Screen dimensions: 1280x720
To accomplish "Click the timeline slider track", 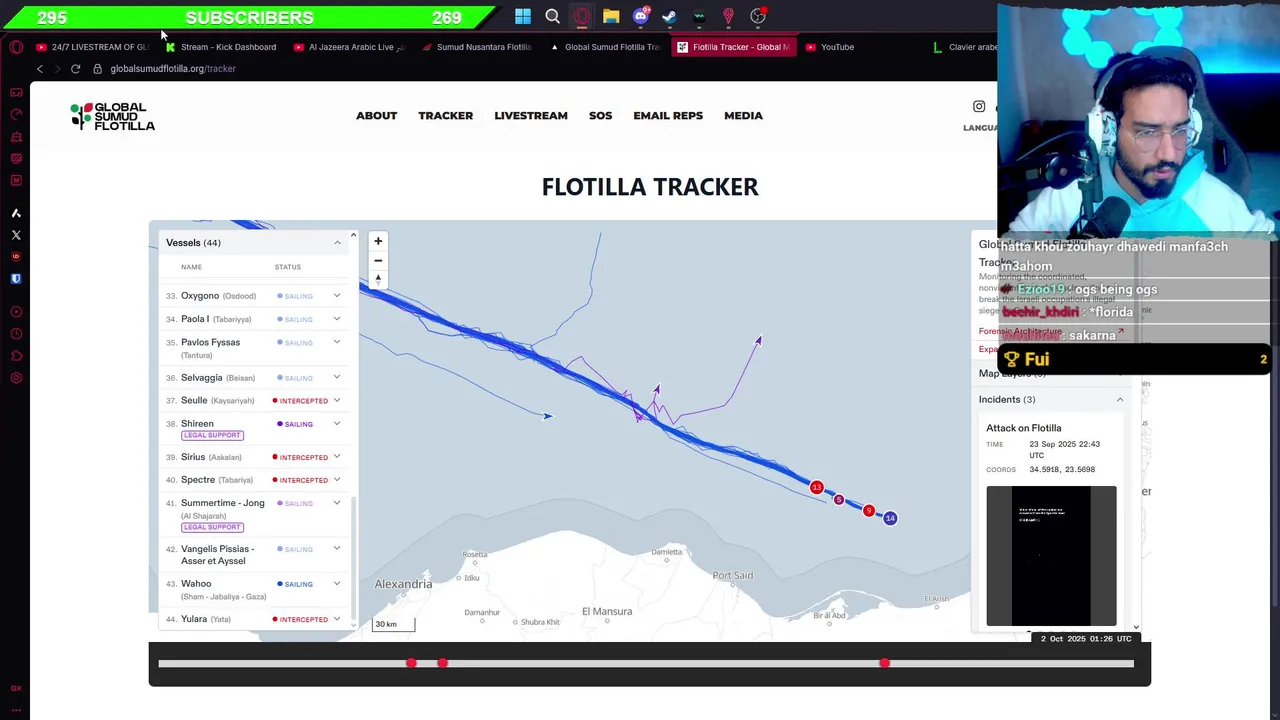I will pyautogui.click(x=646, y=663).
